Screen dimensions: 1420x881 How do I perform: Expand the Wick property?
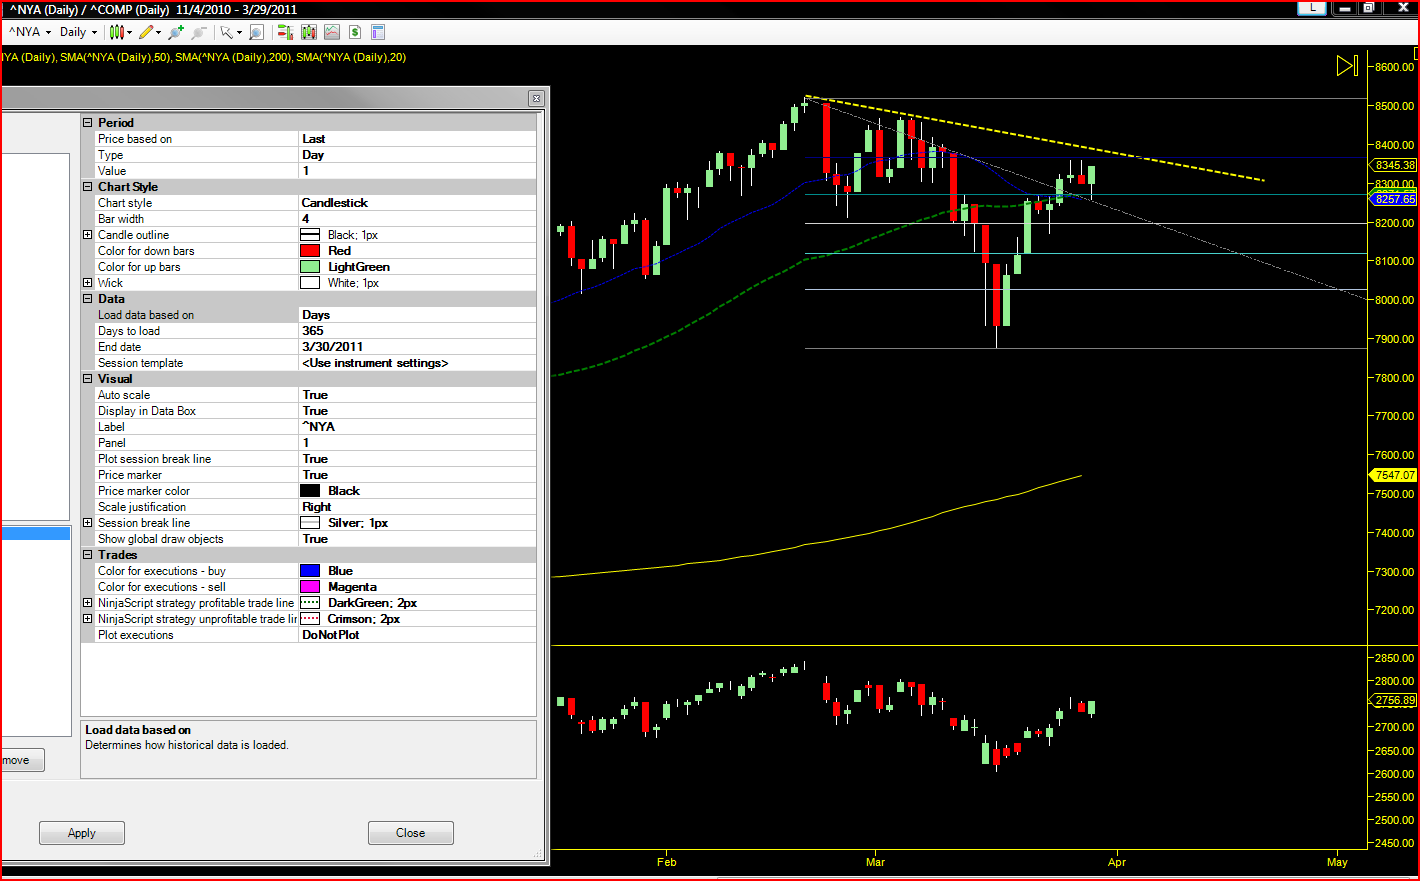tap(88, 283)
